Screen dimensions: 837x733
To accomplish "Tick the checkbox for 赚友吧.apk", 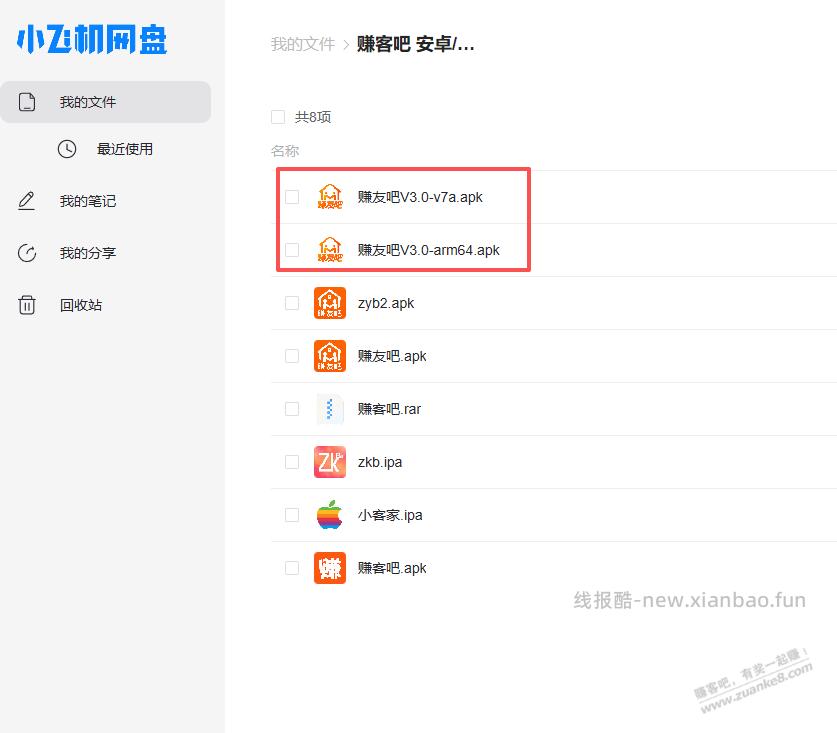I will (x=292, y=356).
